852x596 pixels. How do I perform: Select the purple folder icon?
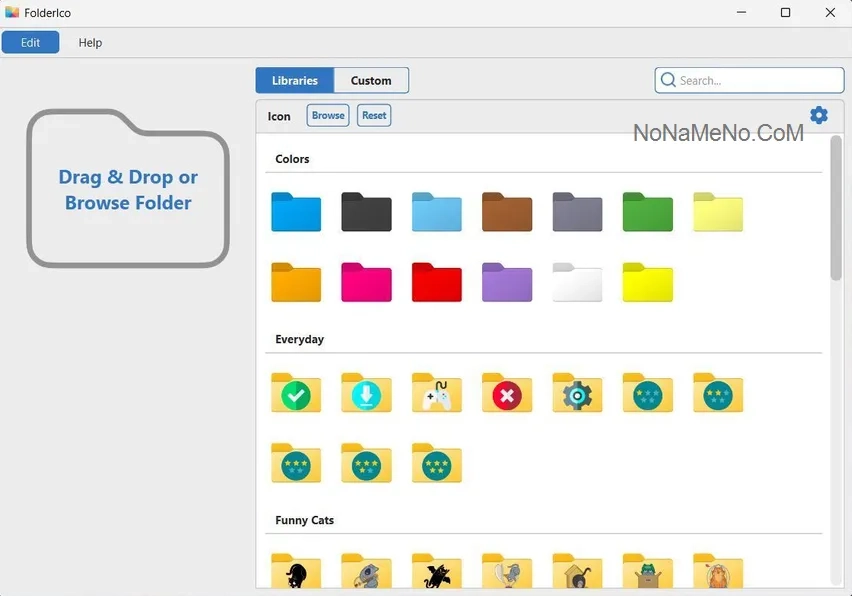(507, 283)
